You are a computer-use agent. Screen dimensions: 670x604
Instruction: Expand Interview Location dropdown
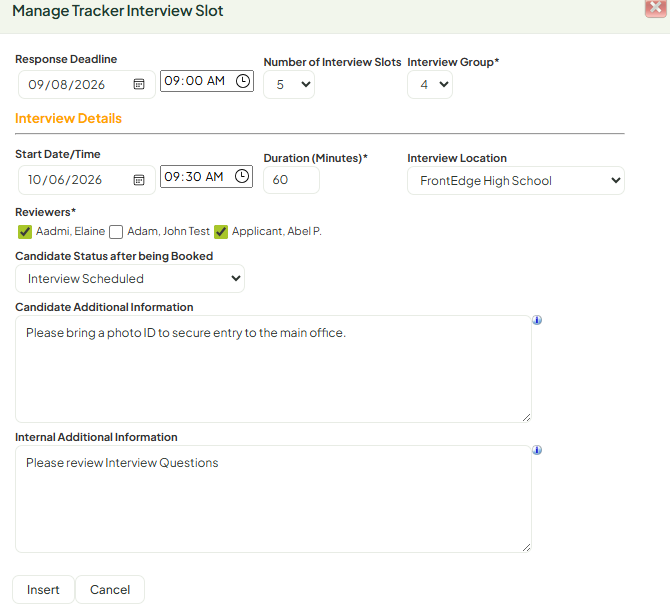(516, 181)
